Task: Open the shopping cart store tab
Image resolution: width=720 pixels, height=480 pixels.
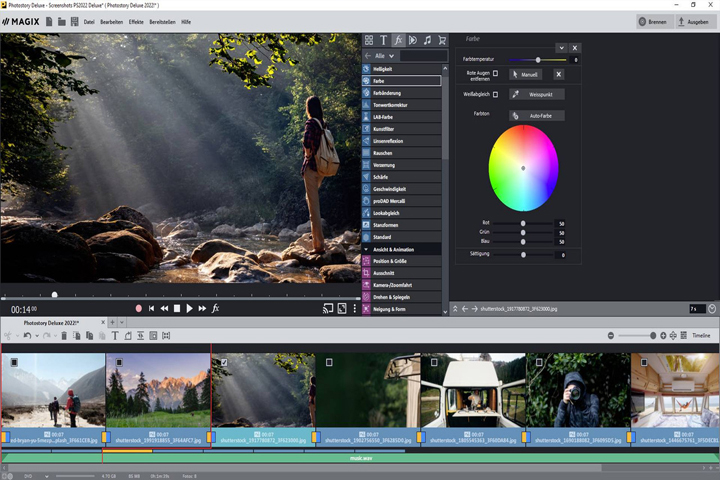Action: pos(442,40)
